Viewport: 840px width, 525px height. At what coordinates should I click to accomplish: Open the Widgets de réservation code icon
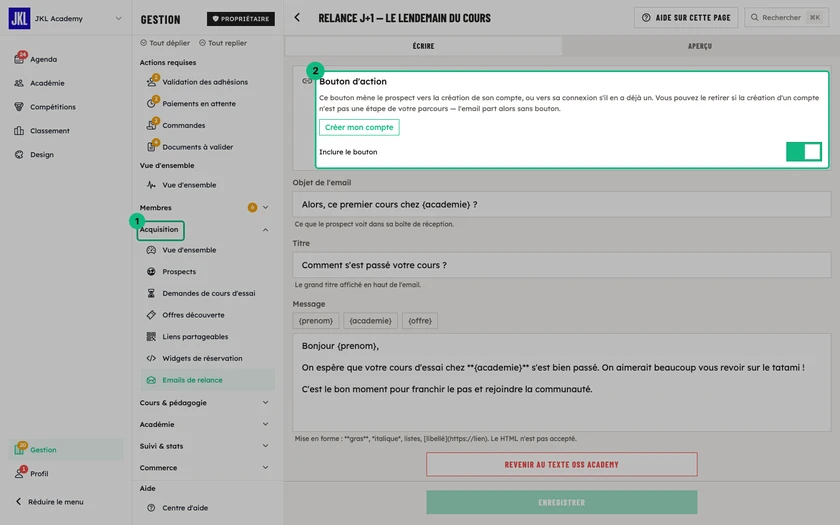[151, 358]
